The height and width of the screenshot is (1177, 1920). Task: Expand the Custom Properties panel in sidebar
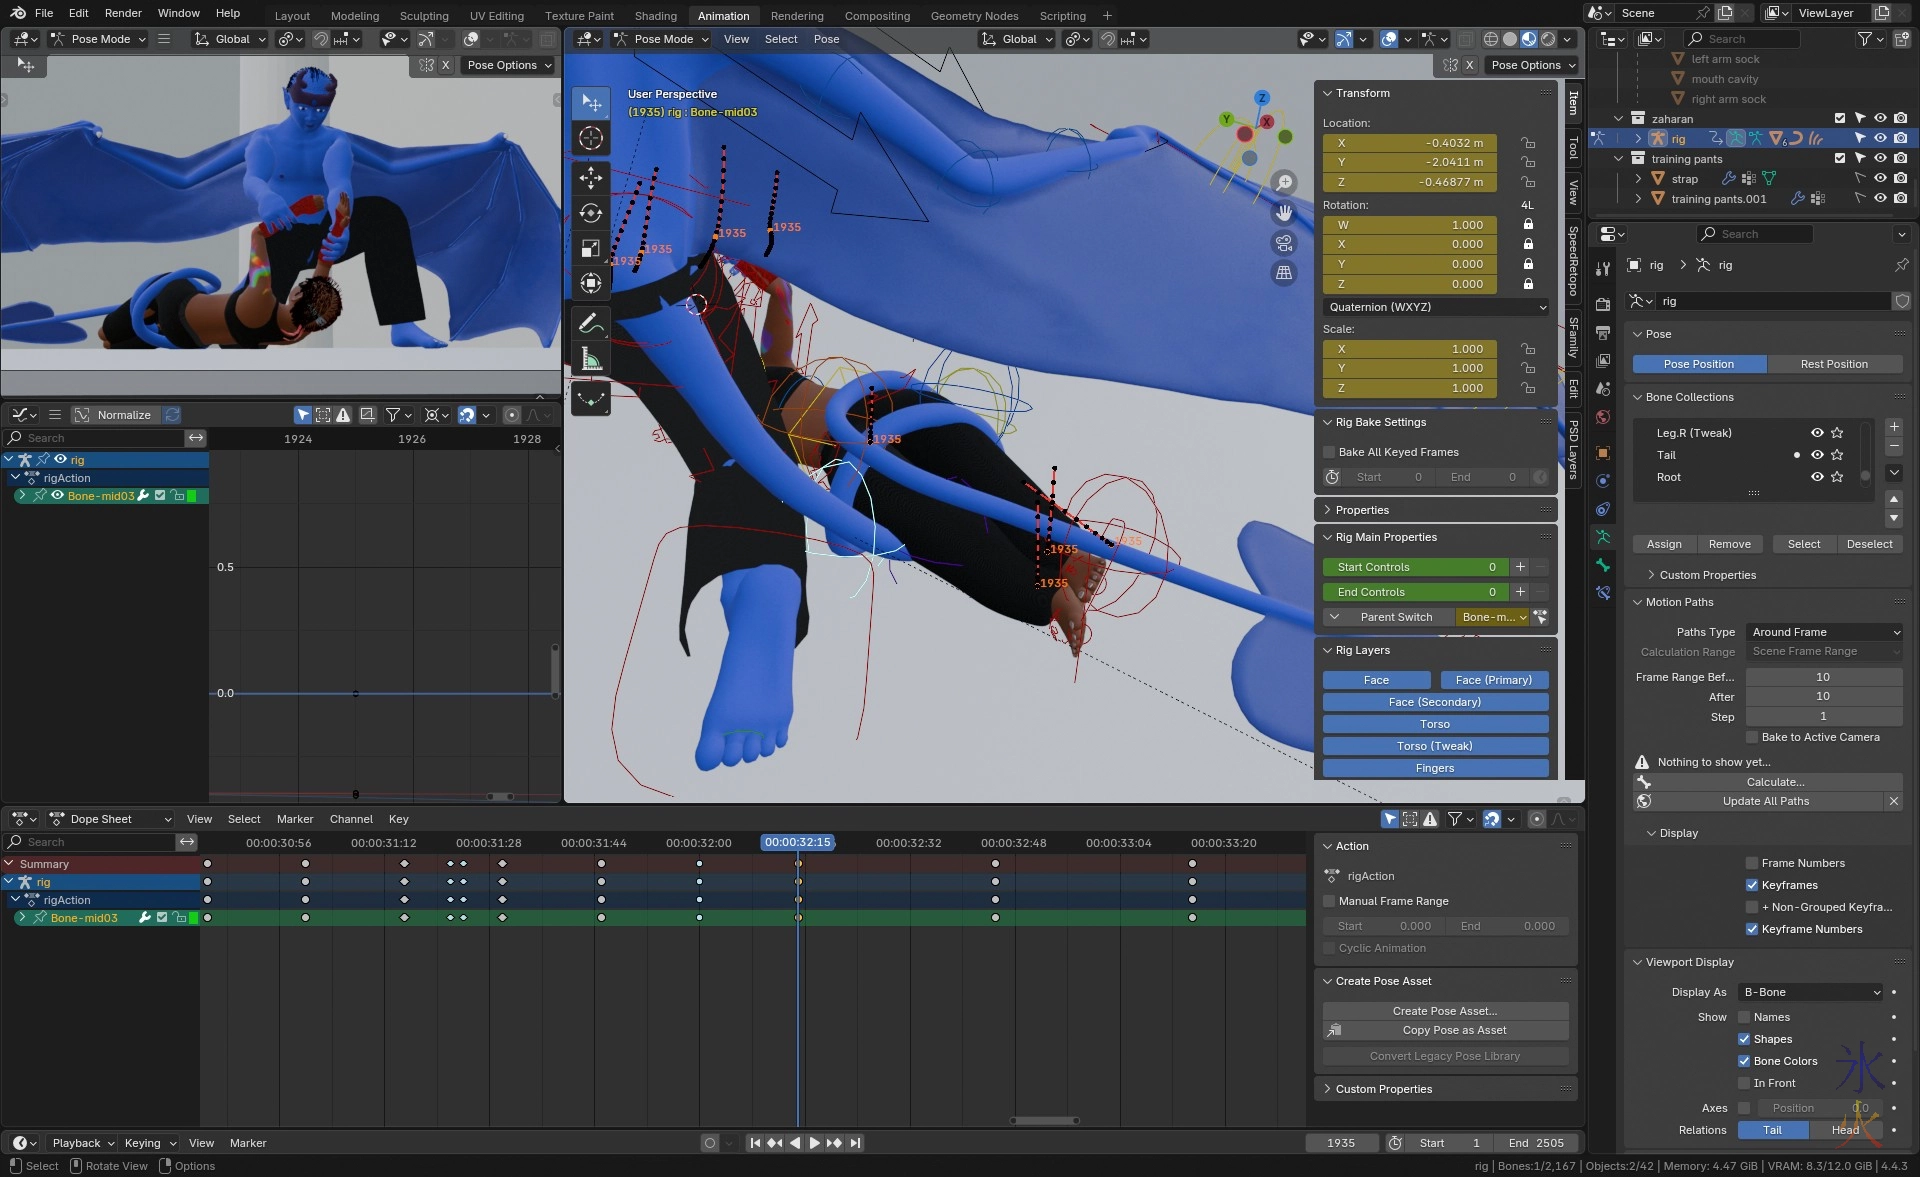(1384, 1089)
